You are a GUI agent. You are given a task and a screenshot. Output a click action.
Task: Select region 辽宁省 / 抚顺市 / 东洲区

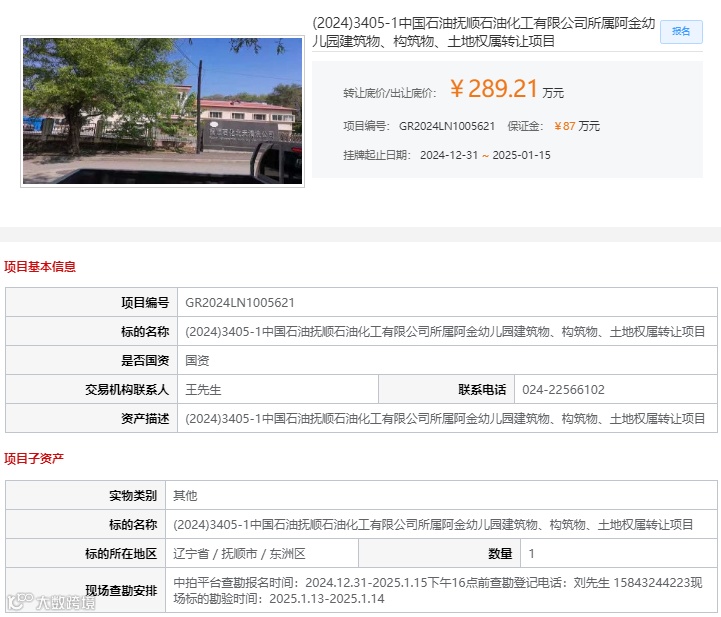point(239,554)
